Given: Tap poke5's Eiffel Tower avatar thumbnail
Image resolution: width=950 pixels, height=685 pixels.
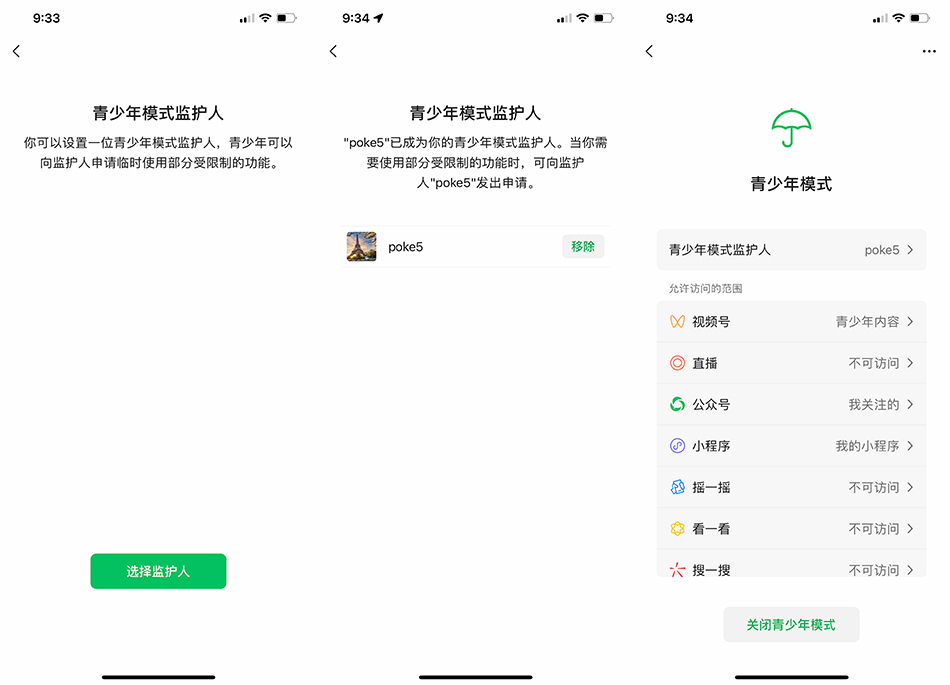Looking at the screenshot, I should point(361,247).
